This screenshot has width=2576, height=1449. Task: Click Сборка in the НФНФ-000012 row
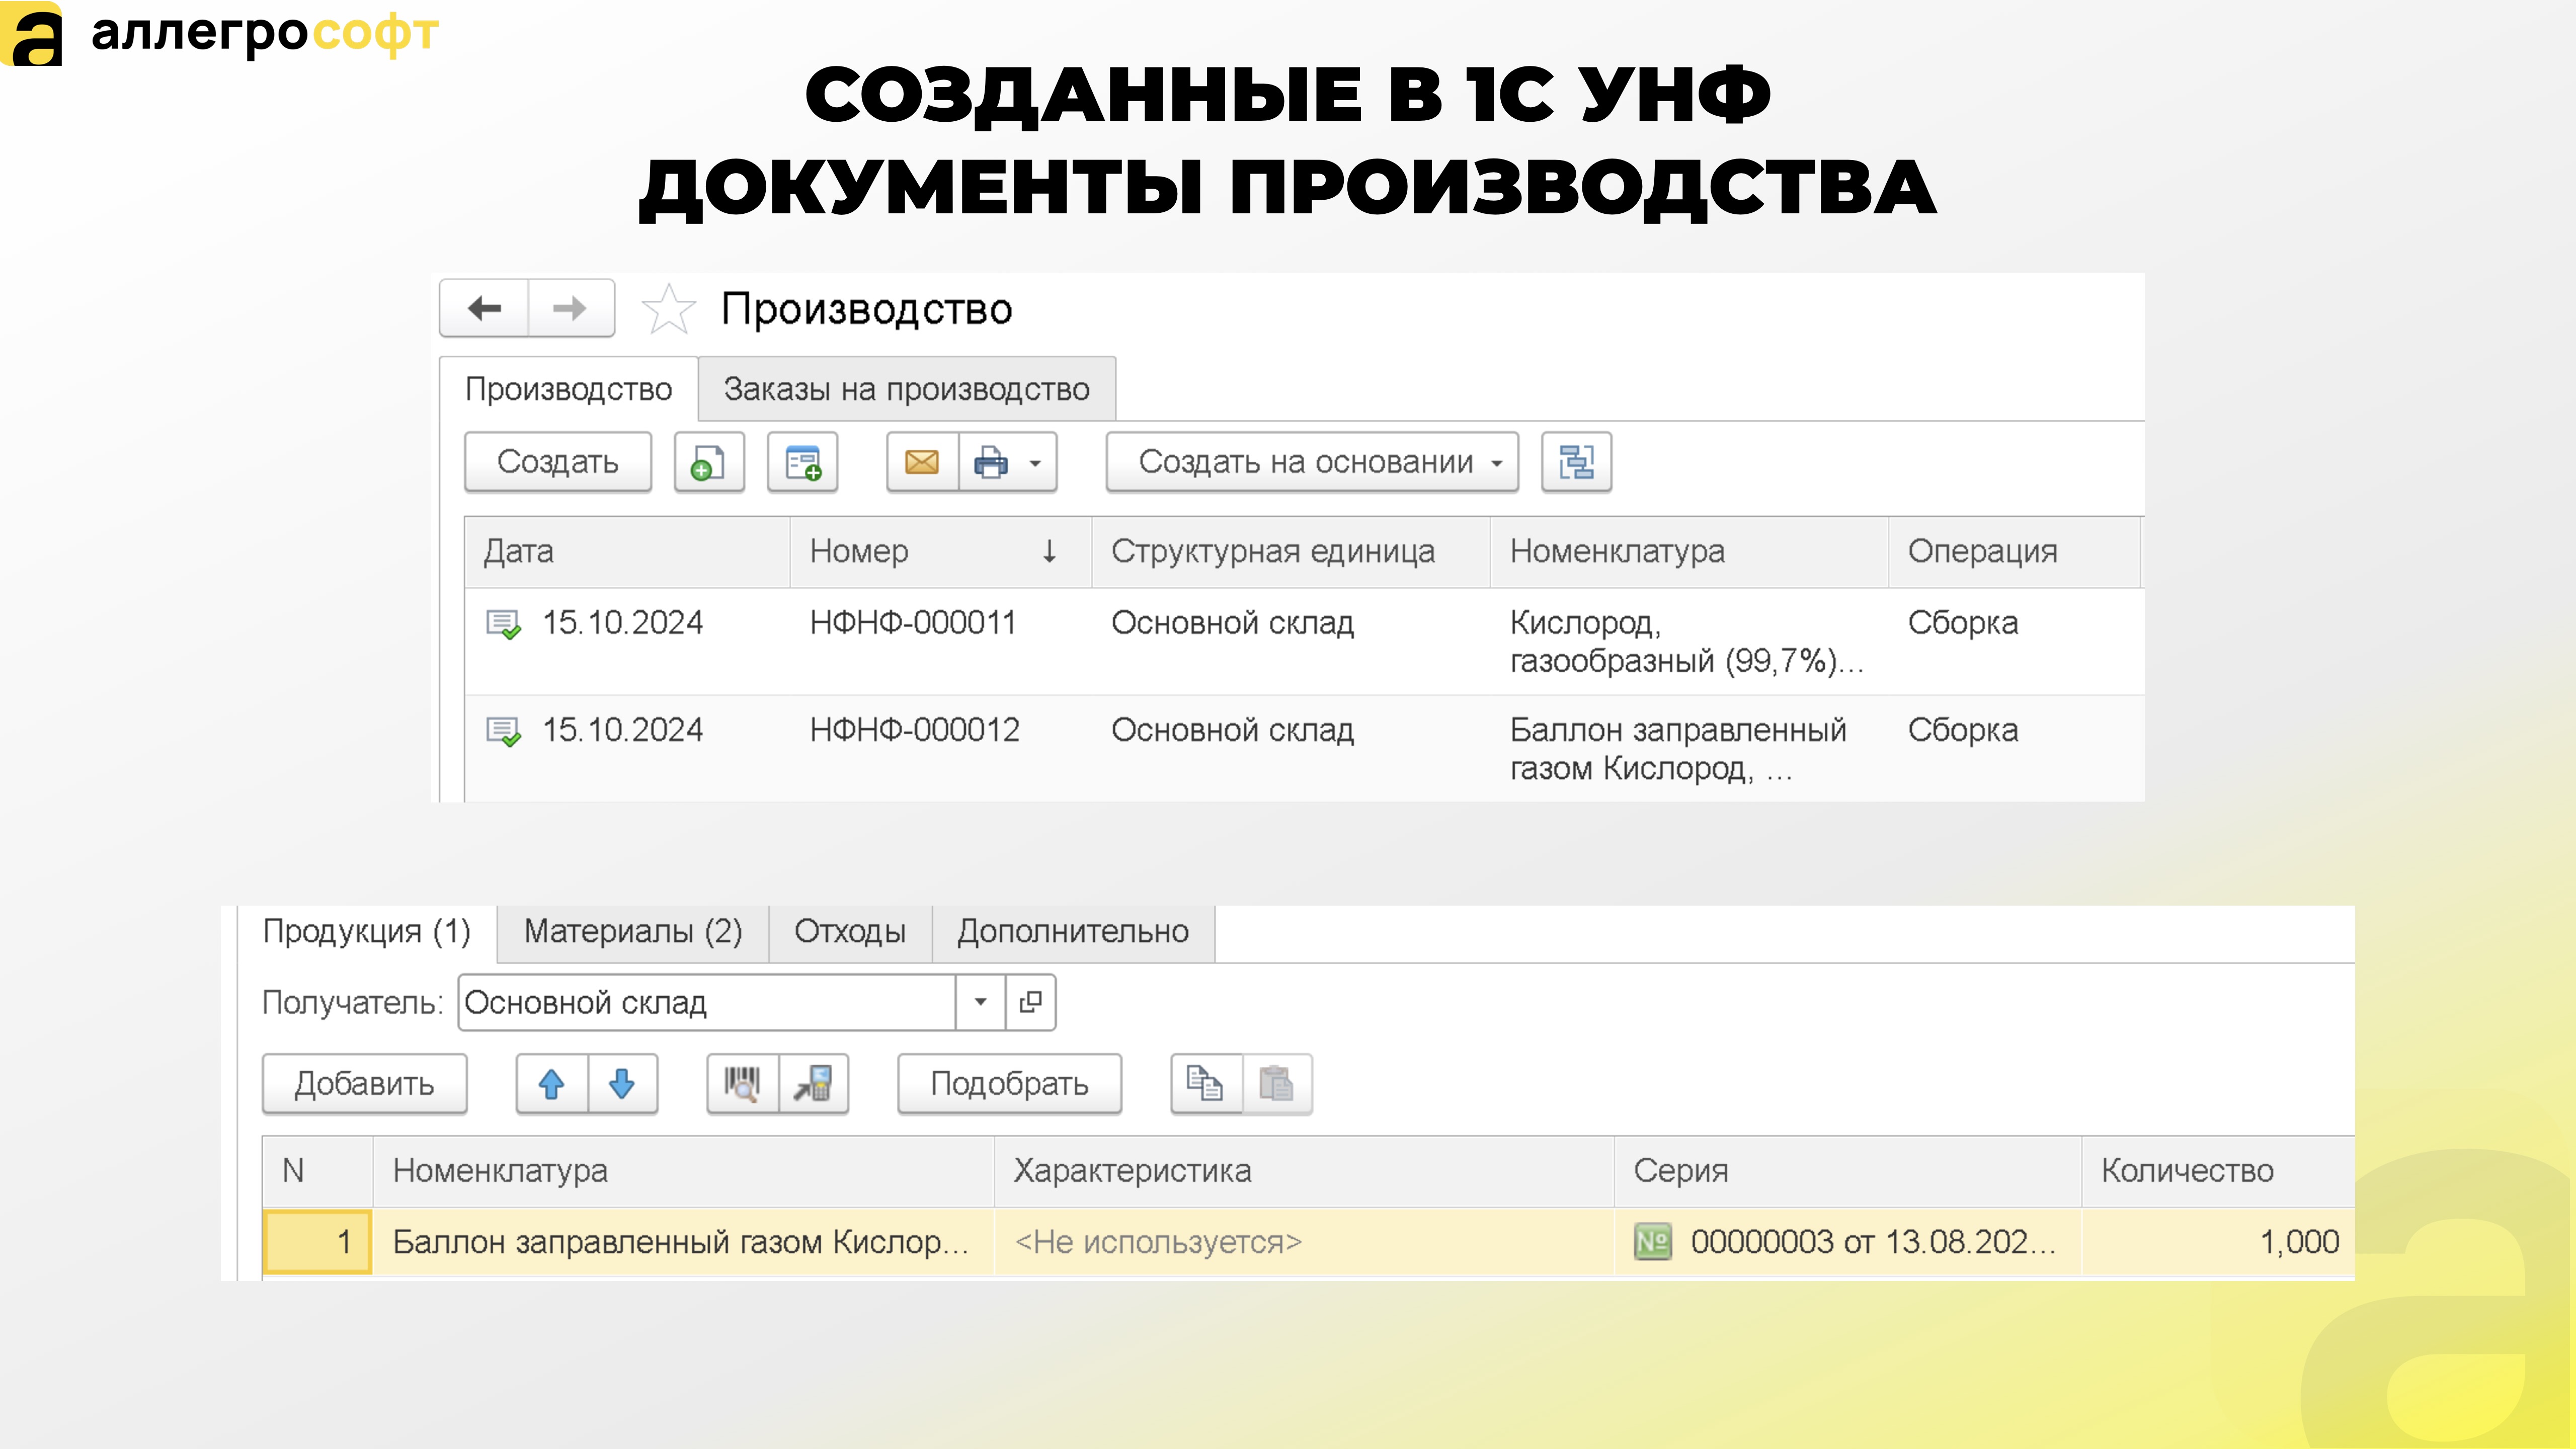[x=1962, y=730]
